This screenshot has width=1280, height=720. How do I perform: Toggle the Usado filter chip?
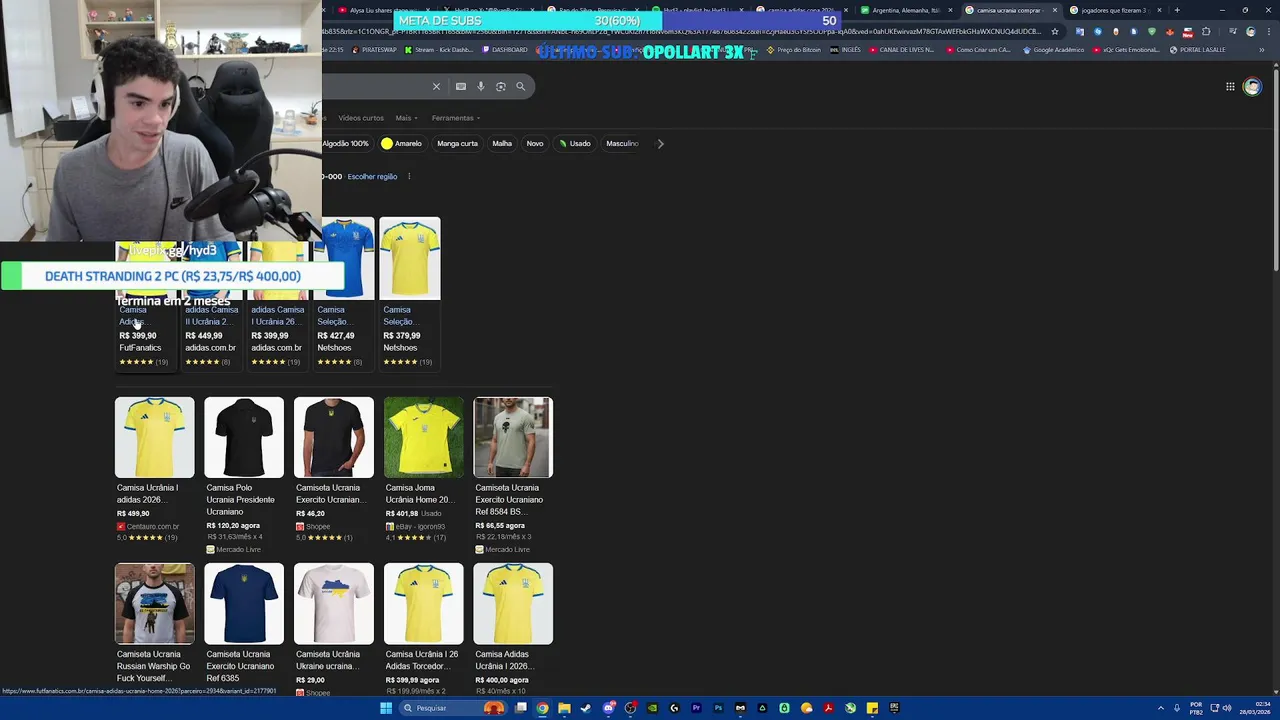pos(575,143)
